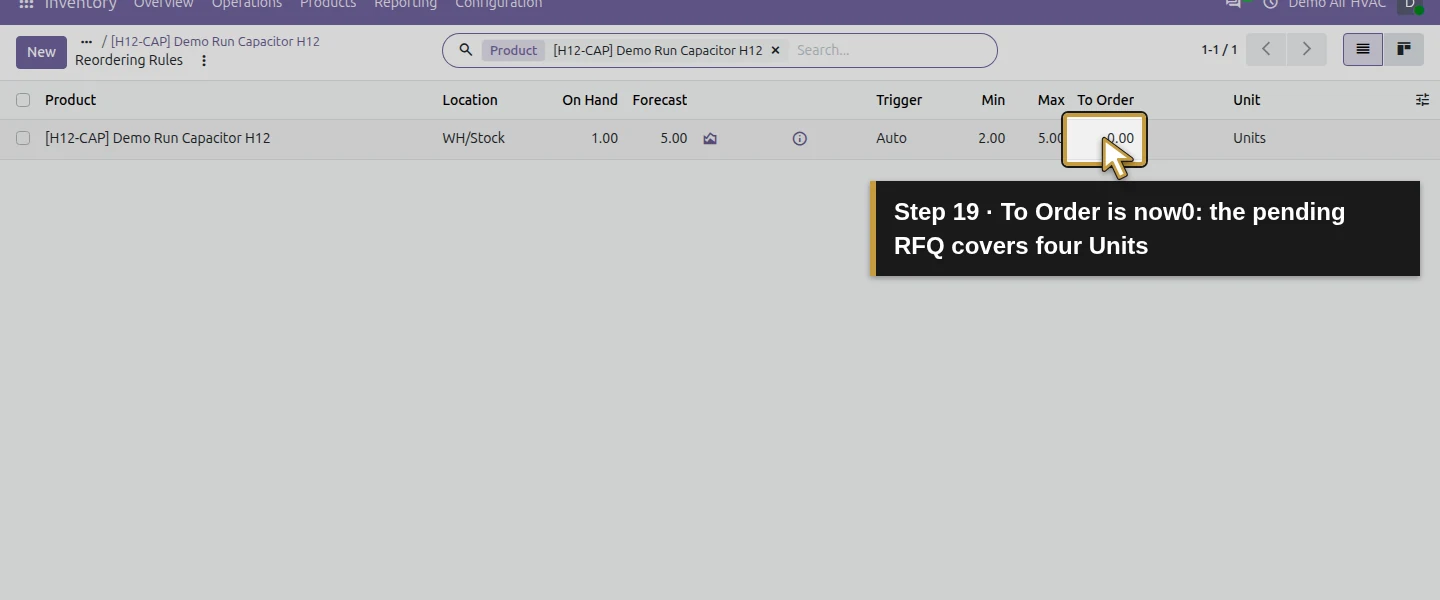The width and height of the screenshot is (1440, 600).
Task: Sort by the On Hand column header
Action: pos(590,100)
